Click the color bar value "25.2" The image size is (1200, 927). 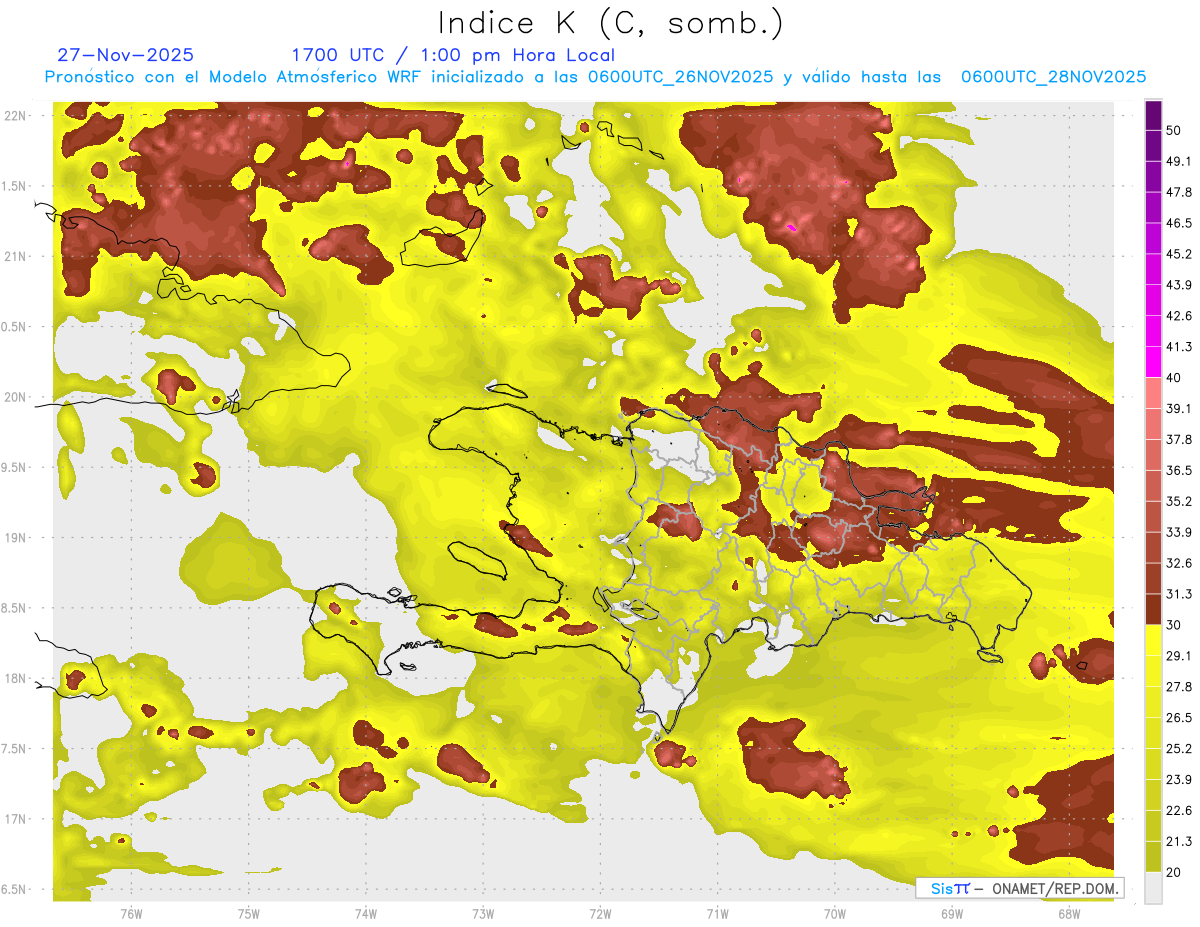(x=1178, y=749)
